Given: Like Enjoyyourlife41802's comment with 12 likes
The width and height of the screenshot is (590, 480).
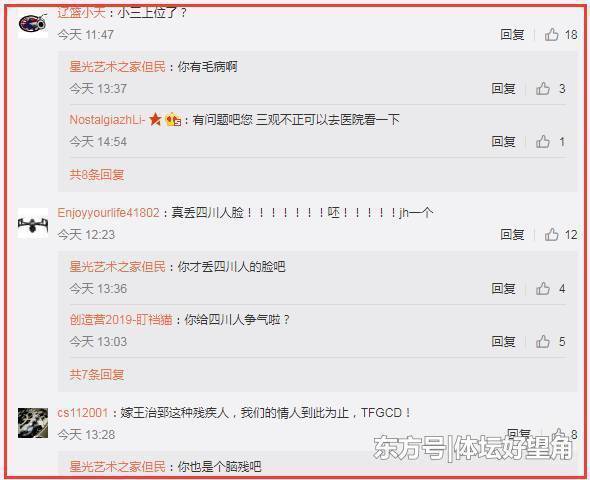Looking at the screenshot, I should pos(552,234).
